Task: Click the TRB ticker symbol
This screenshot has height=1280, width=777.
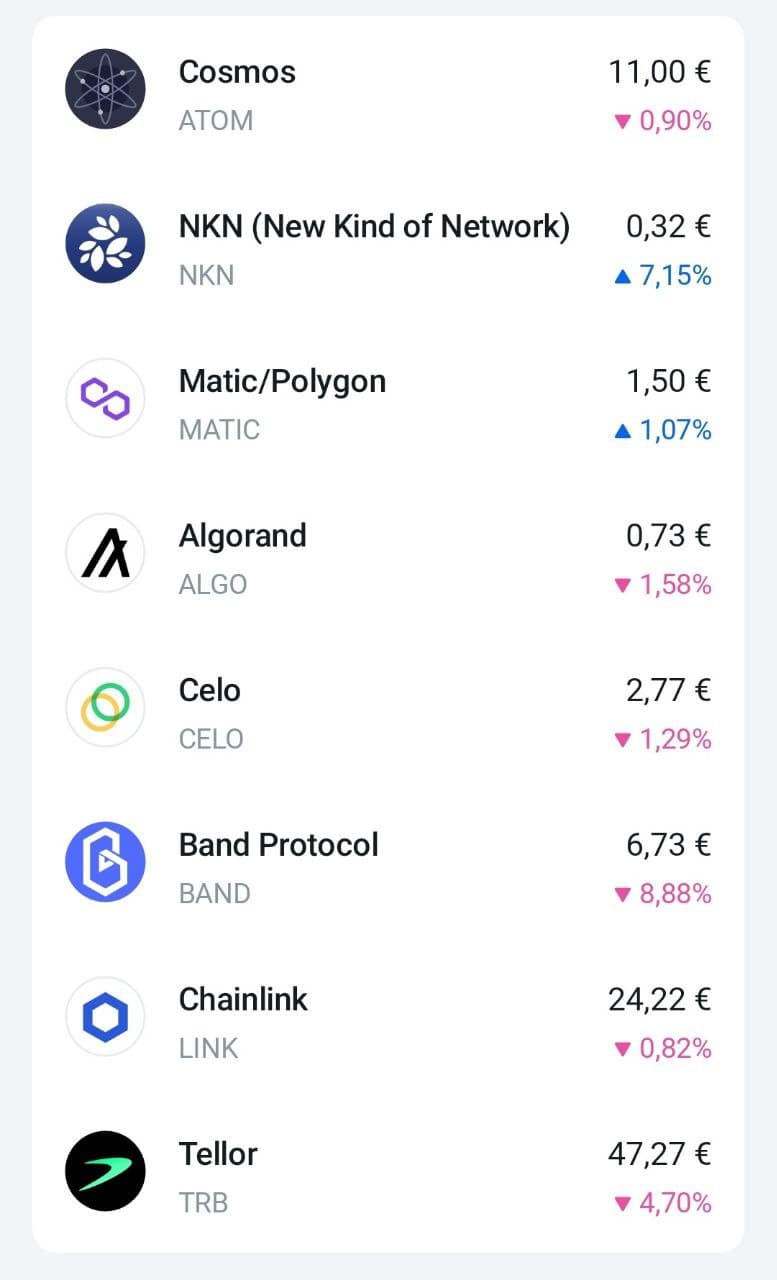Action: (203, 1202)
